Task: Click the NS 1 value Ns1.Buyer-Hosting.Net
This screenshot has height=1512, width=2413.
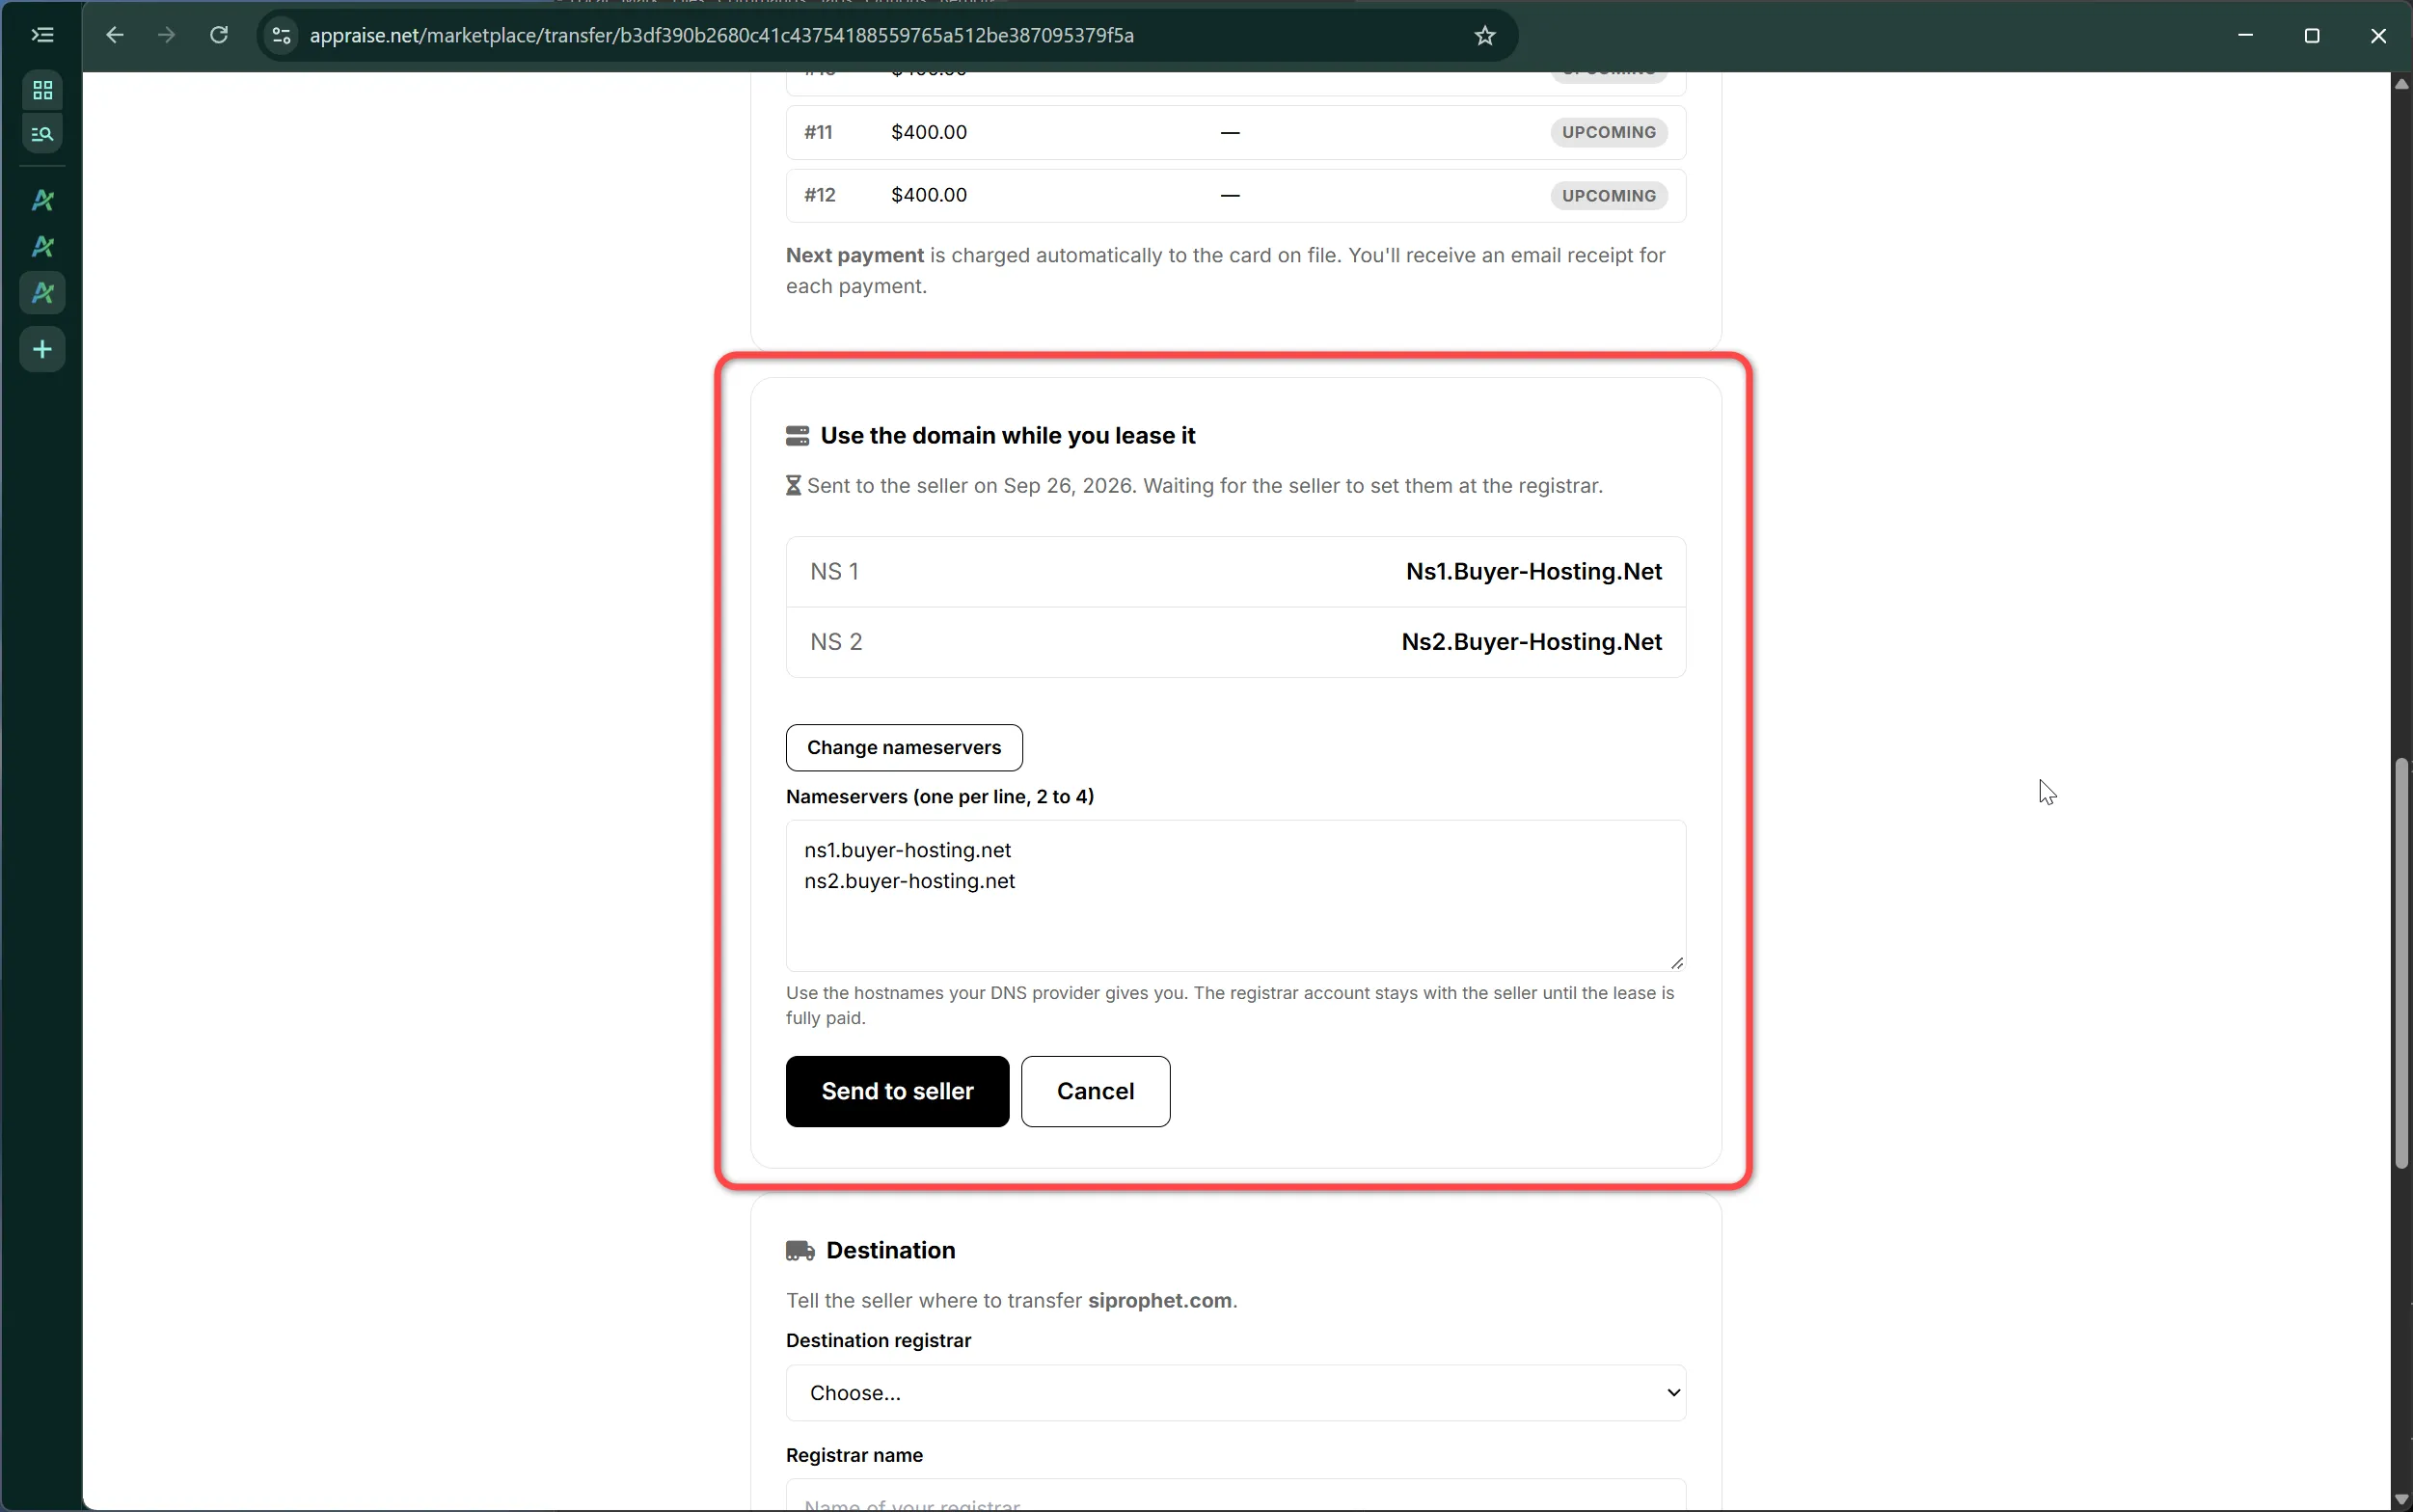Action: pyautogui.click(x=1533, y=572)
